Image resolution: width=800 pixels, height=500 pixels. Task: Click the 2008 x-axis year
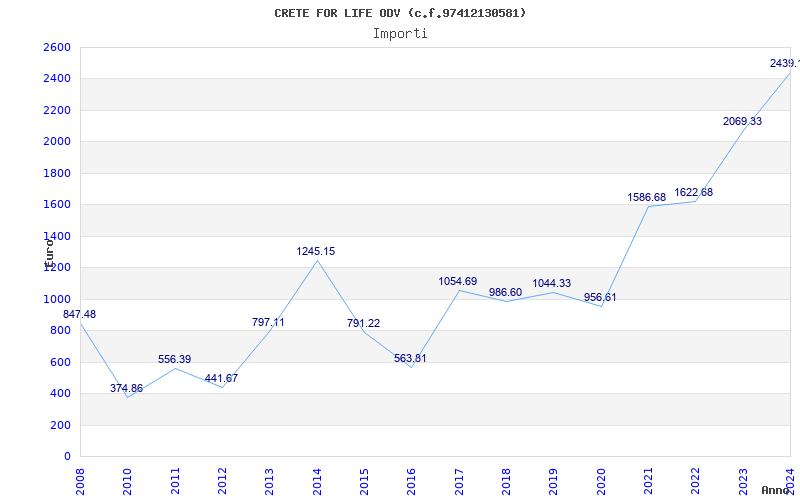coord(80,482)
